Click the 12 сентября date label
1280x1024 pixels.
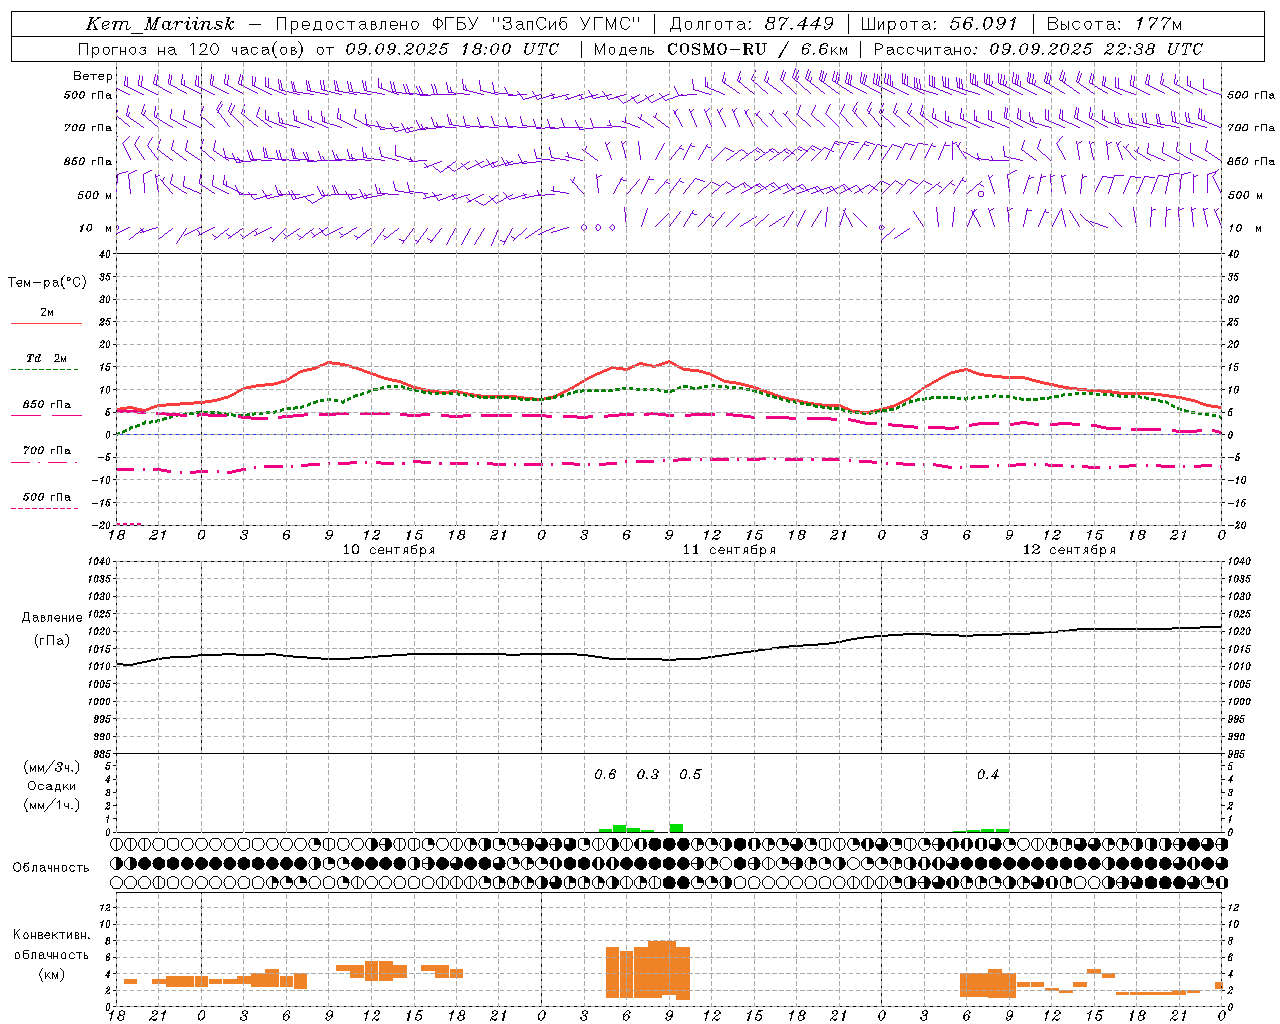[1069, 550]
